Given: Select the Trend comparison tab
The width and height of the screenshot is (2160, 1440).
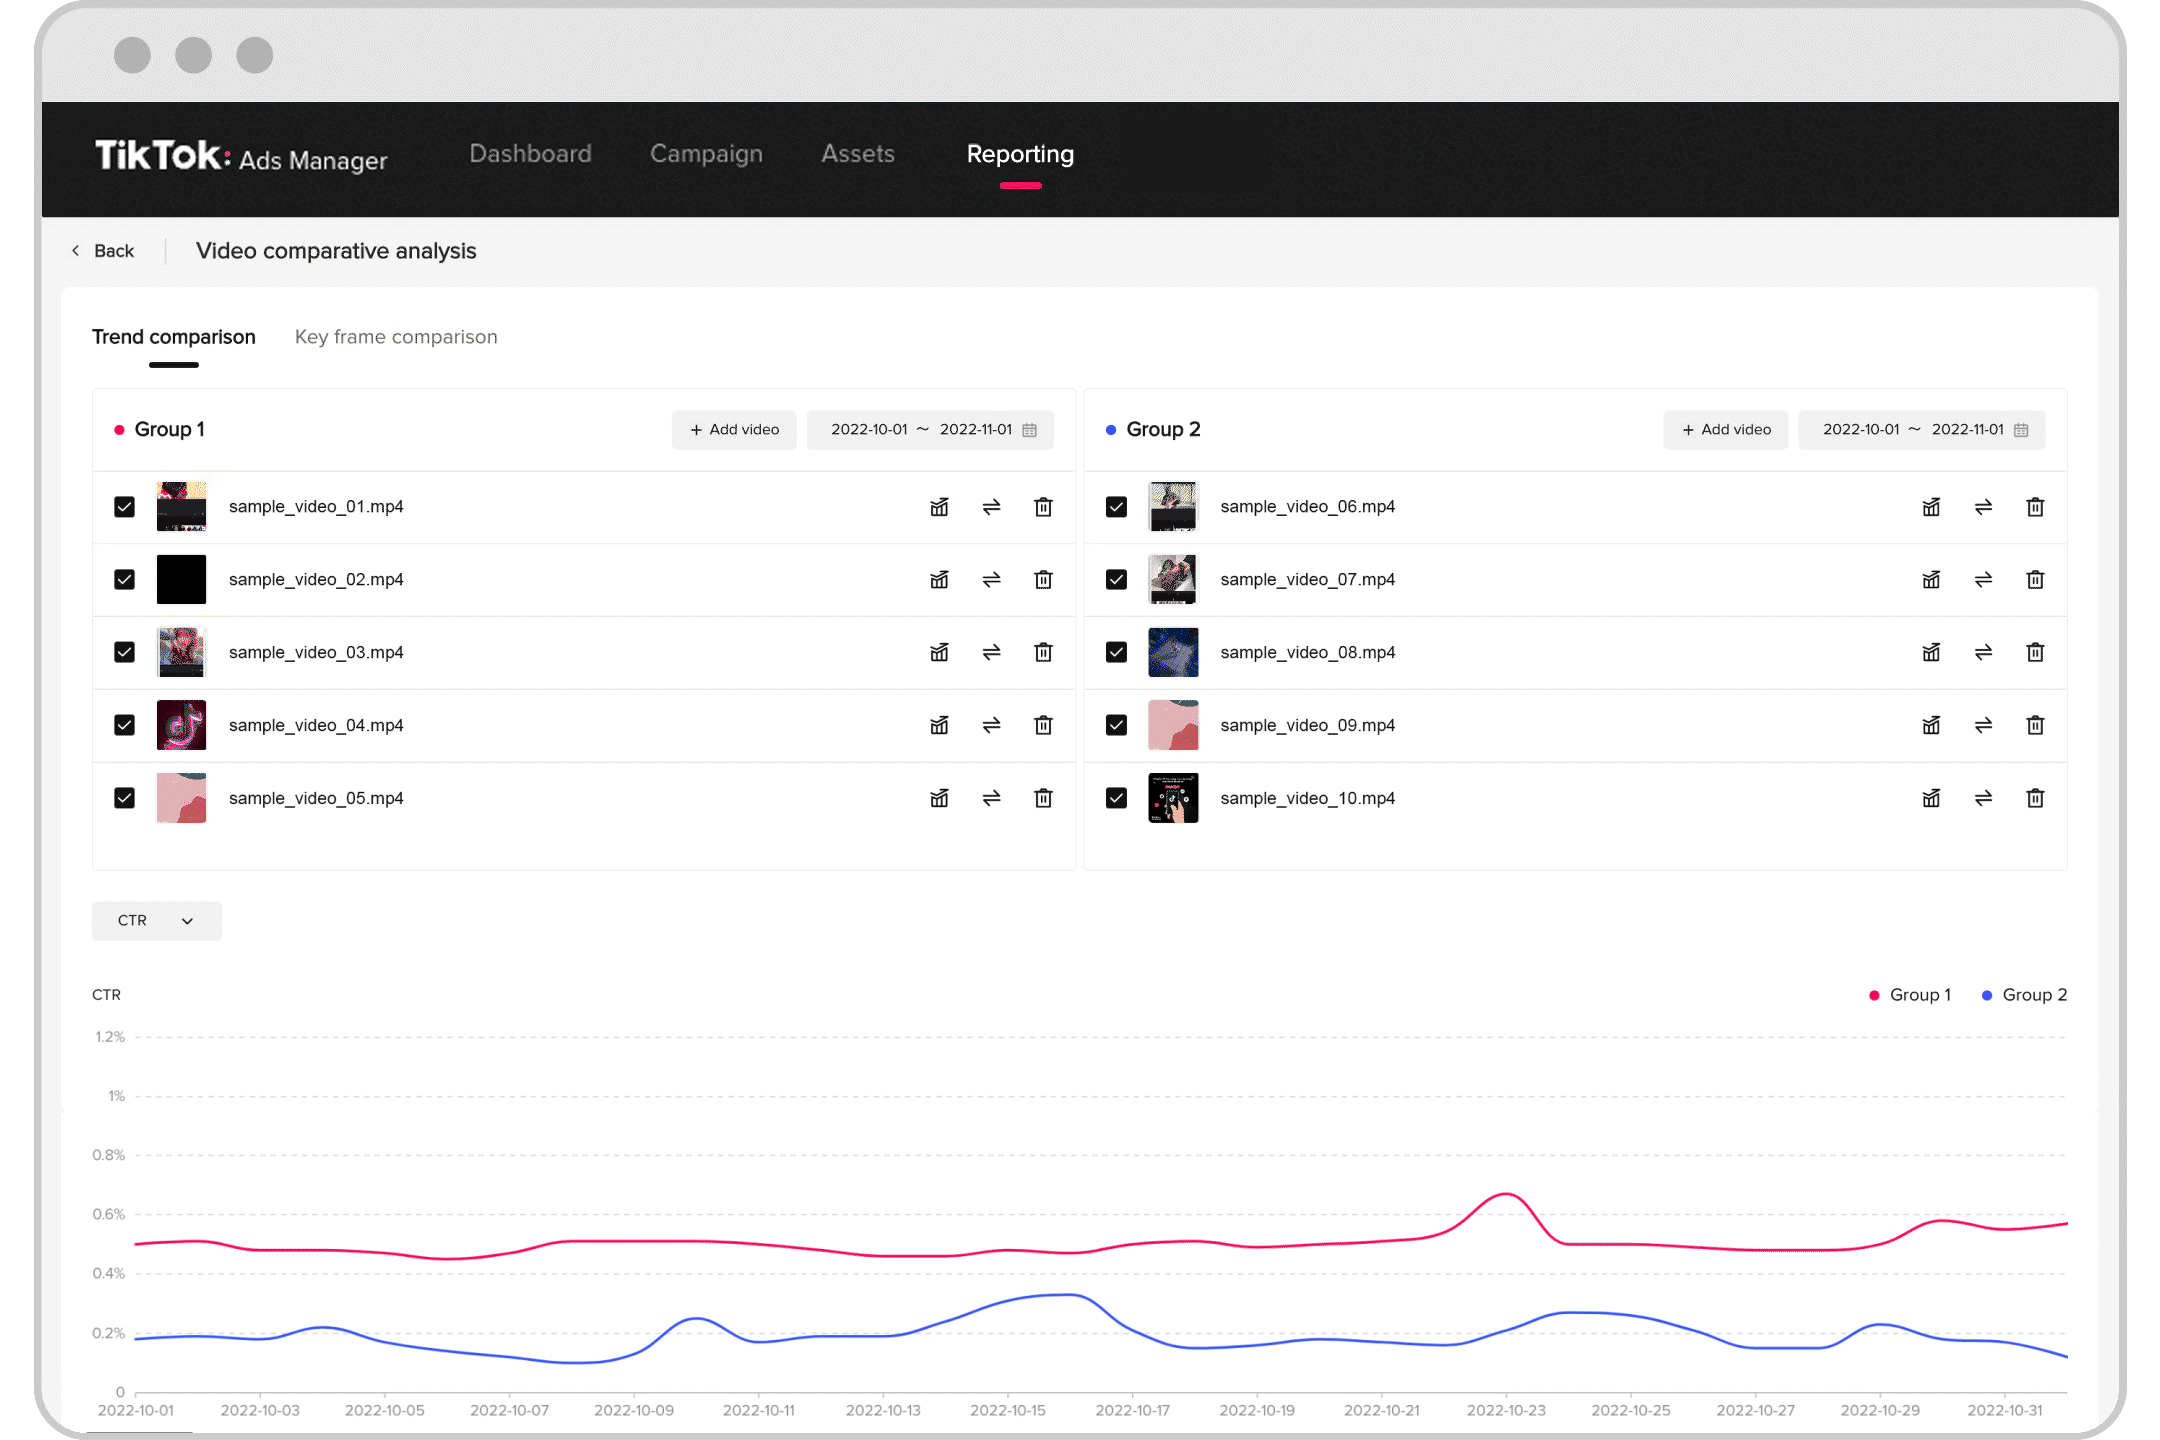Looking at the screenshot, I should (x=174, y=336).
